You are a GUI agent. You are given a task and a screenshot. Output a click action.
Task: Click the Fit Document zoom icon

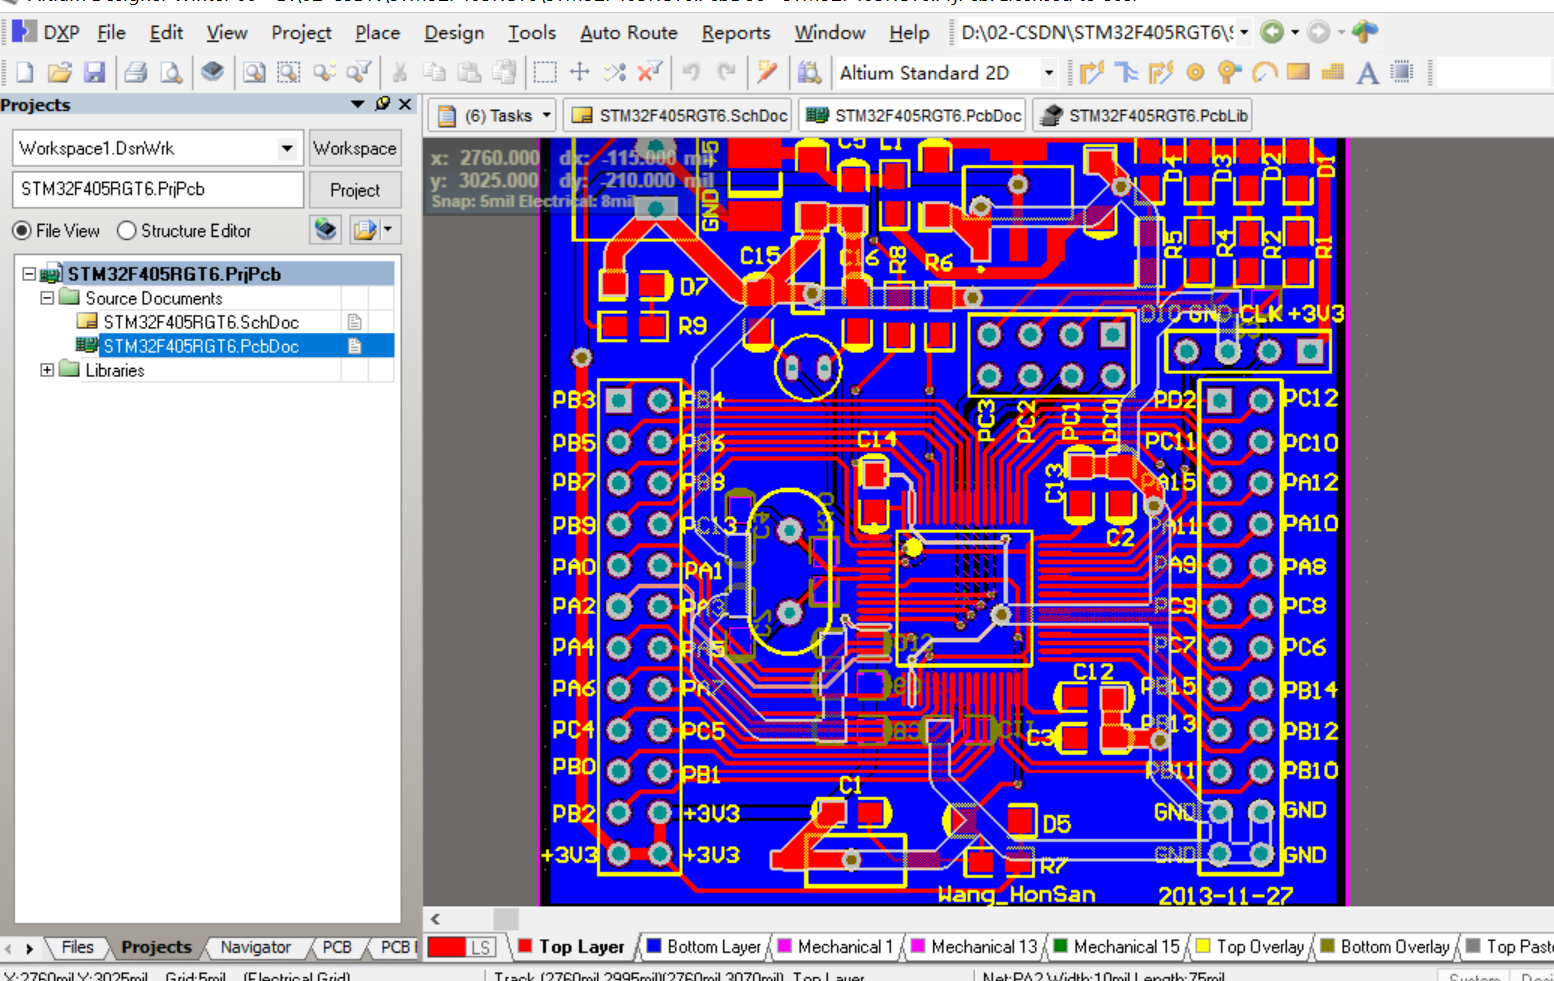[254, 72]
